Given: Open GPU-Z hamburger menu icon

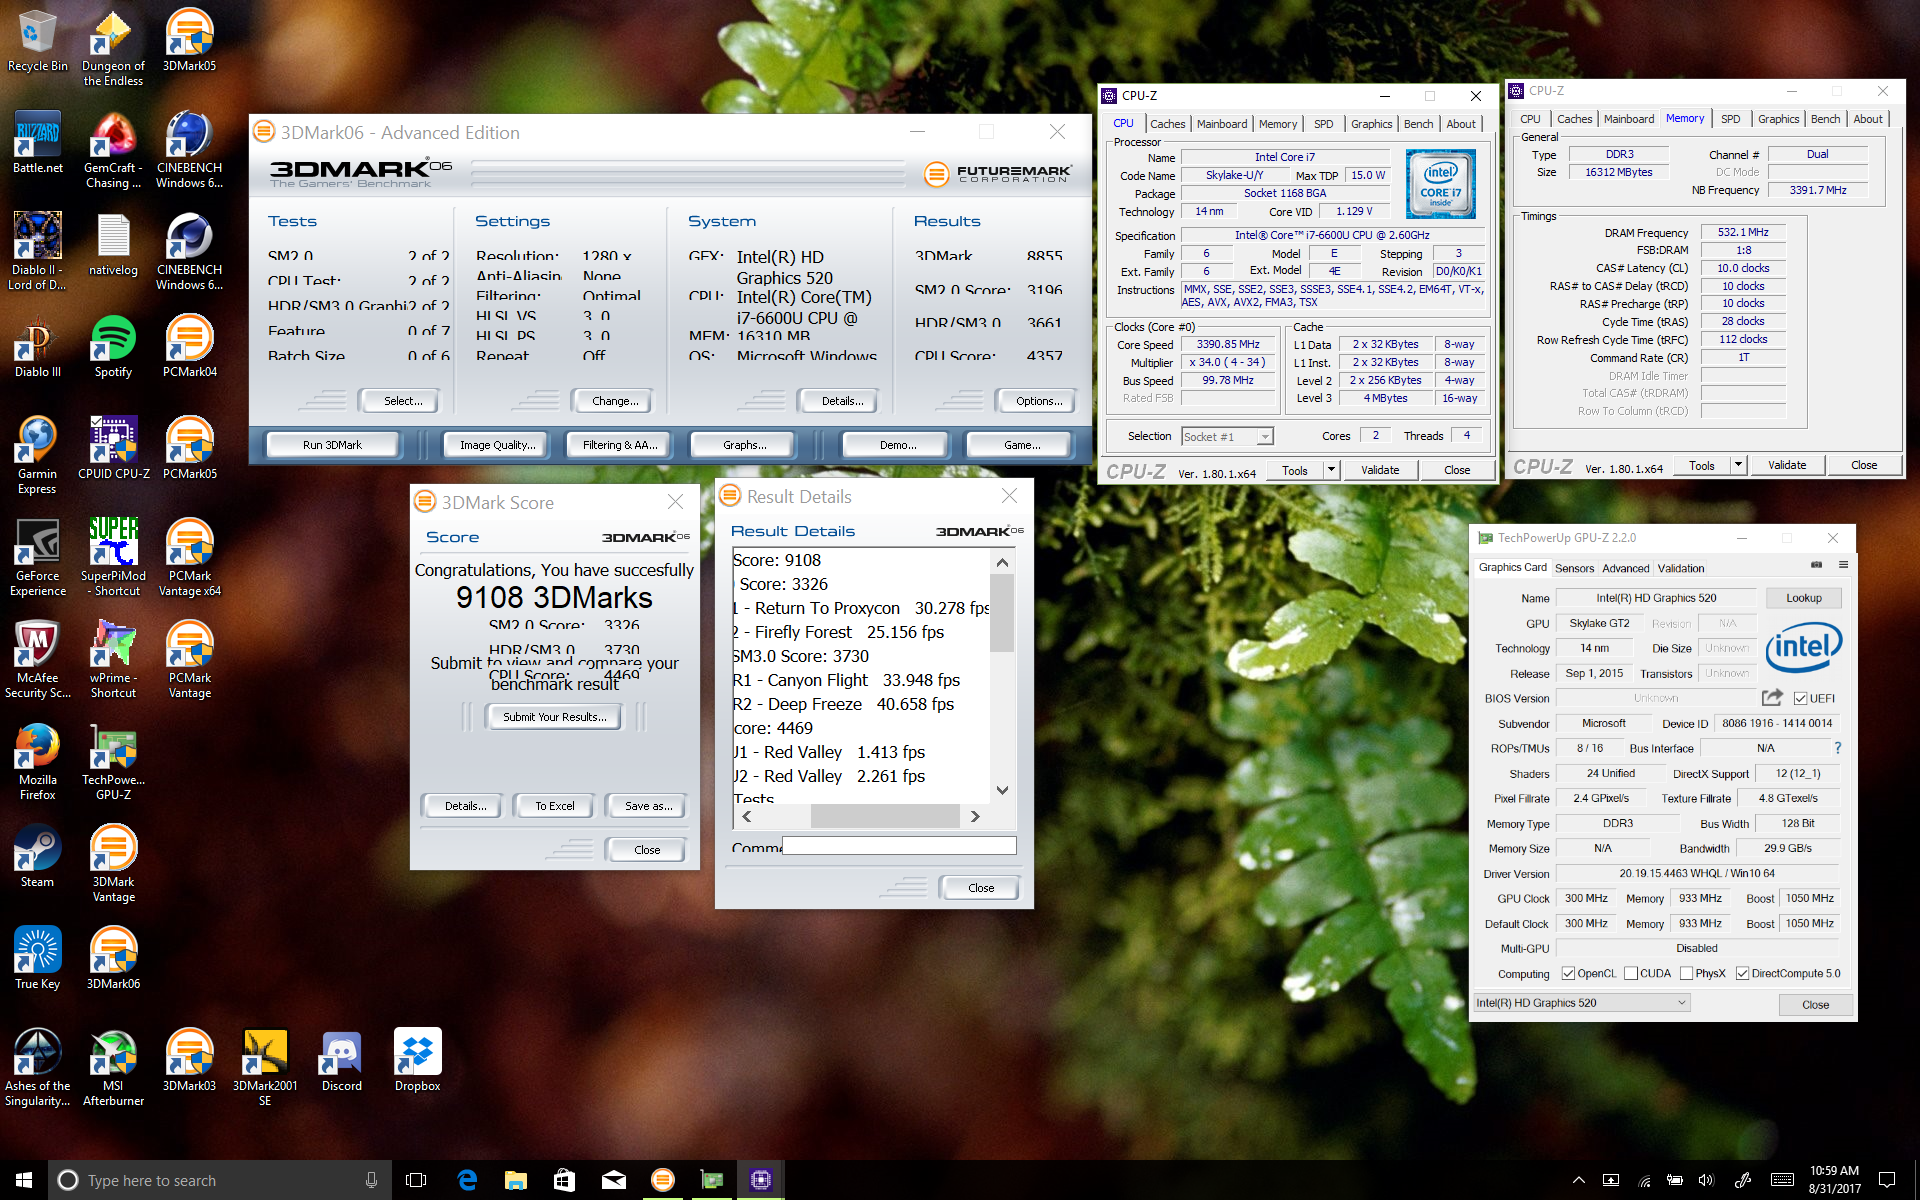Looking at the screenshot, I should pos(1843,566).
